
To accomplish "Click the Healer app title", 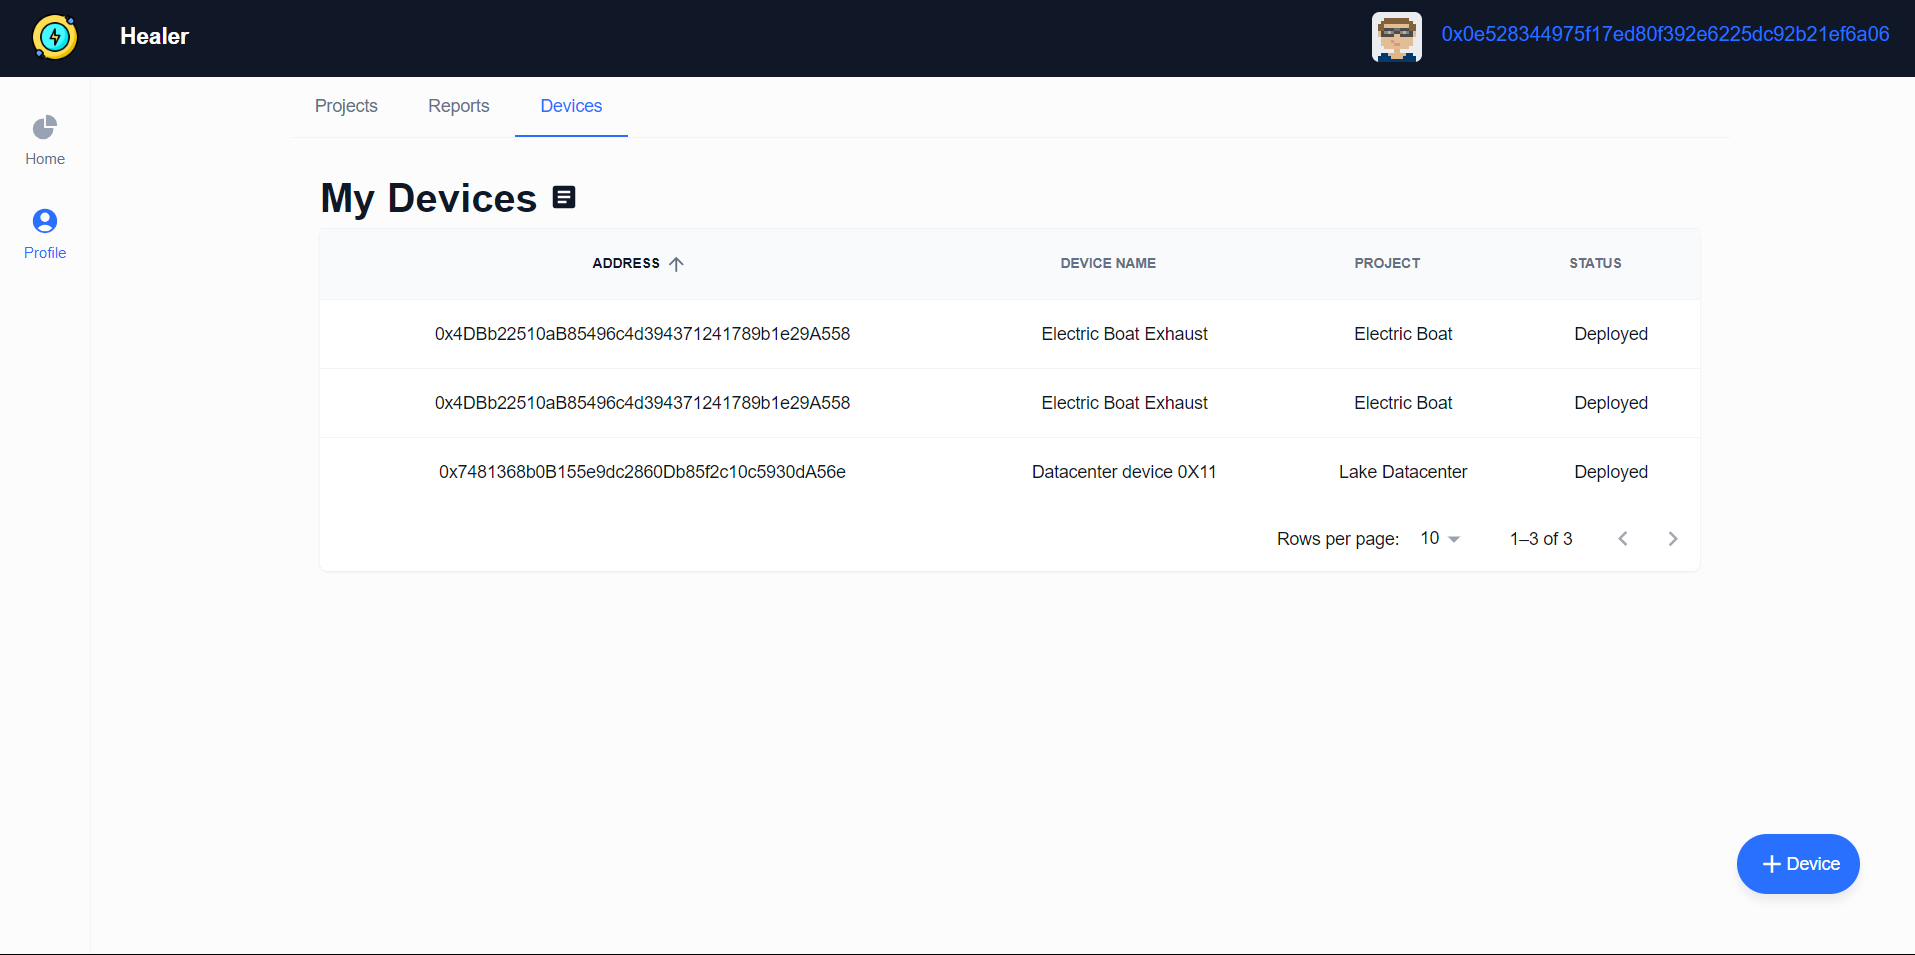I will [154, 36].
